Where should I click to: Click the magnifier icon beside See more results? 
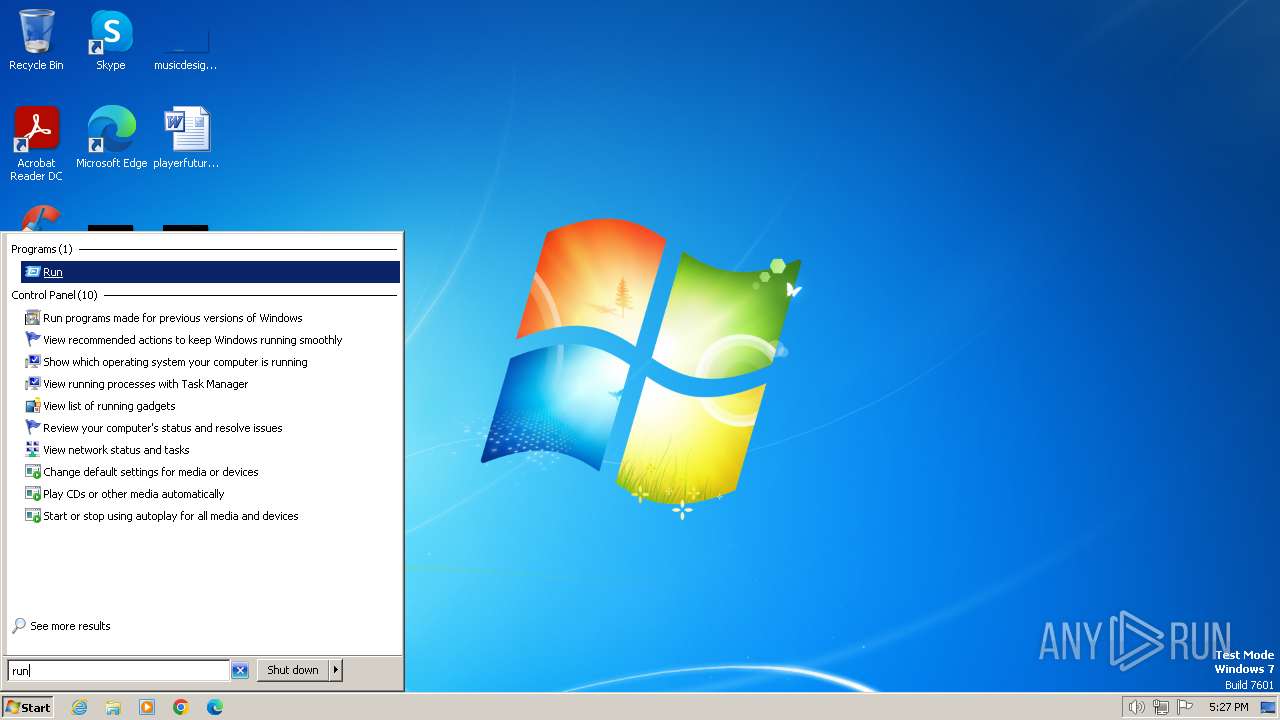click(x=19, y=626)
